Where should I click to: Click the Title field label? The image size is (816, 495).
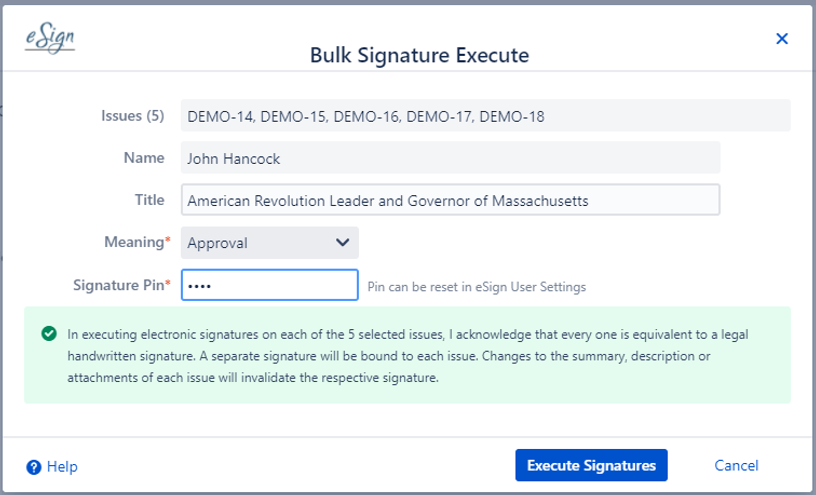click(x=149, y=200)
